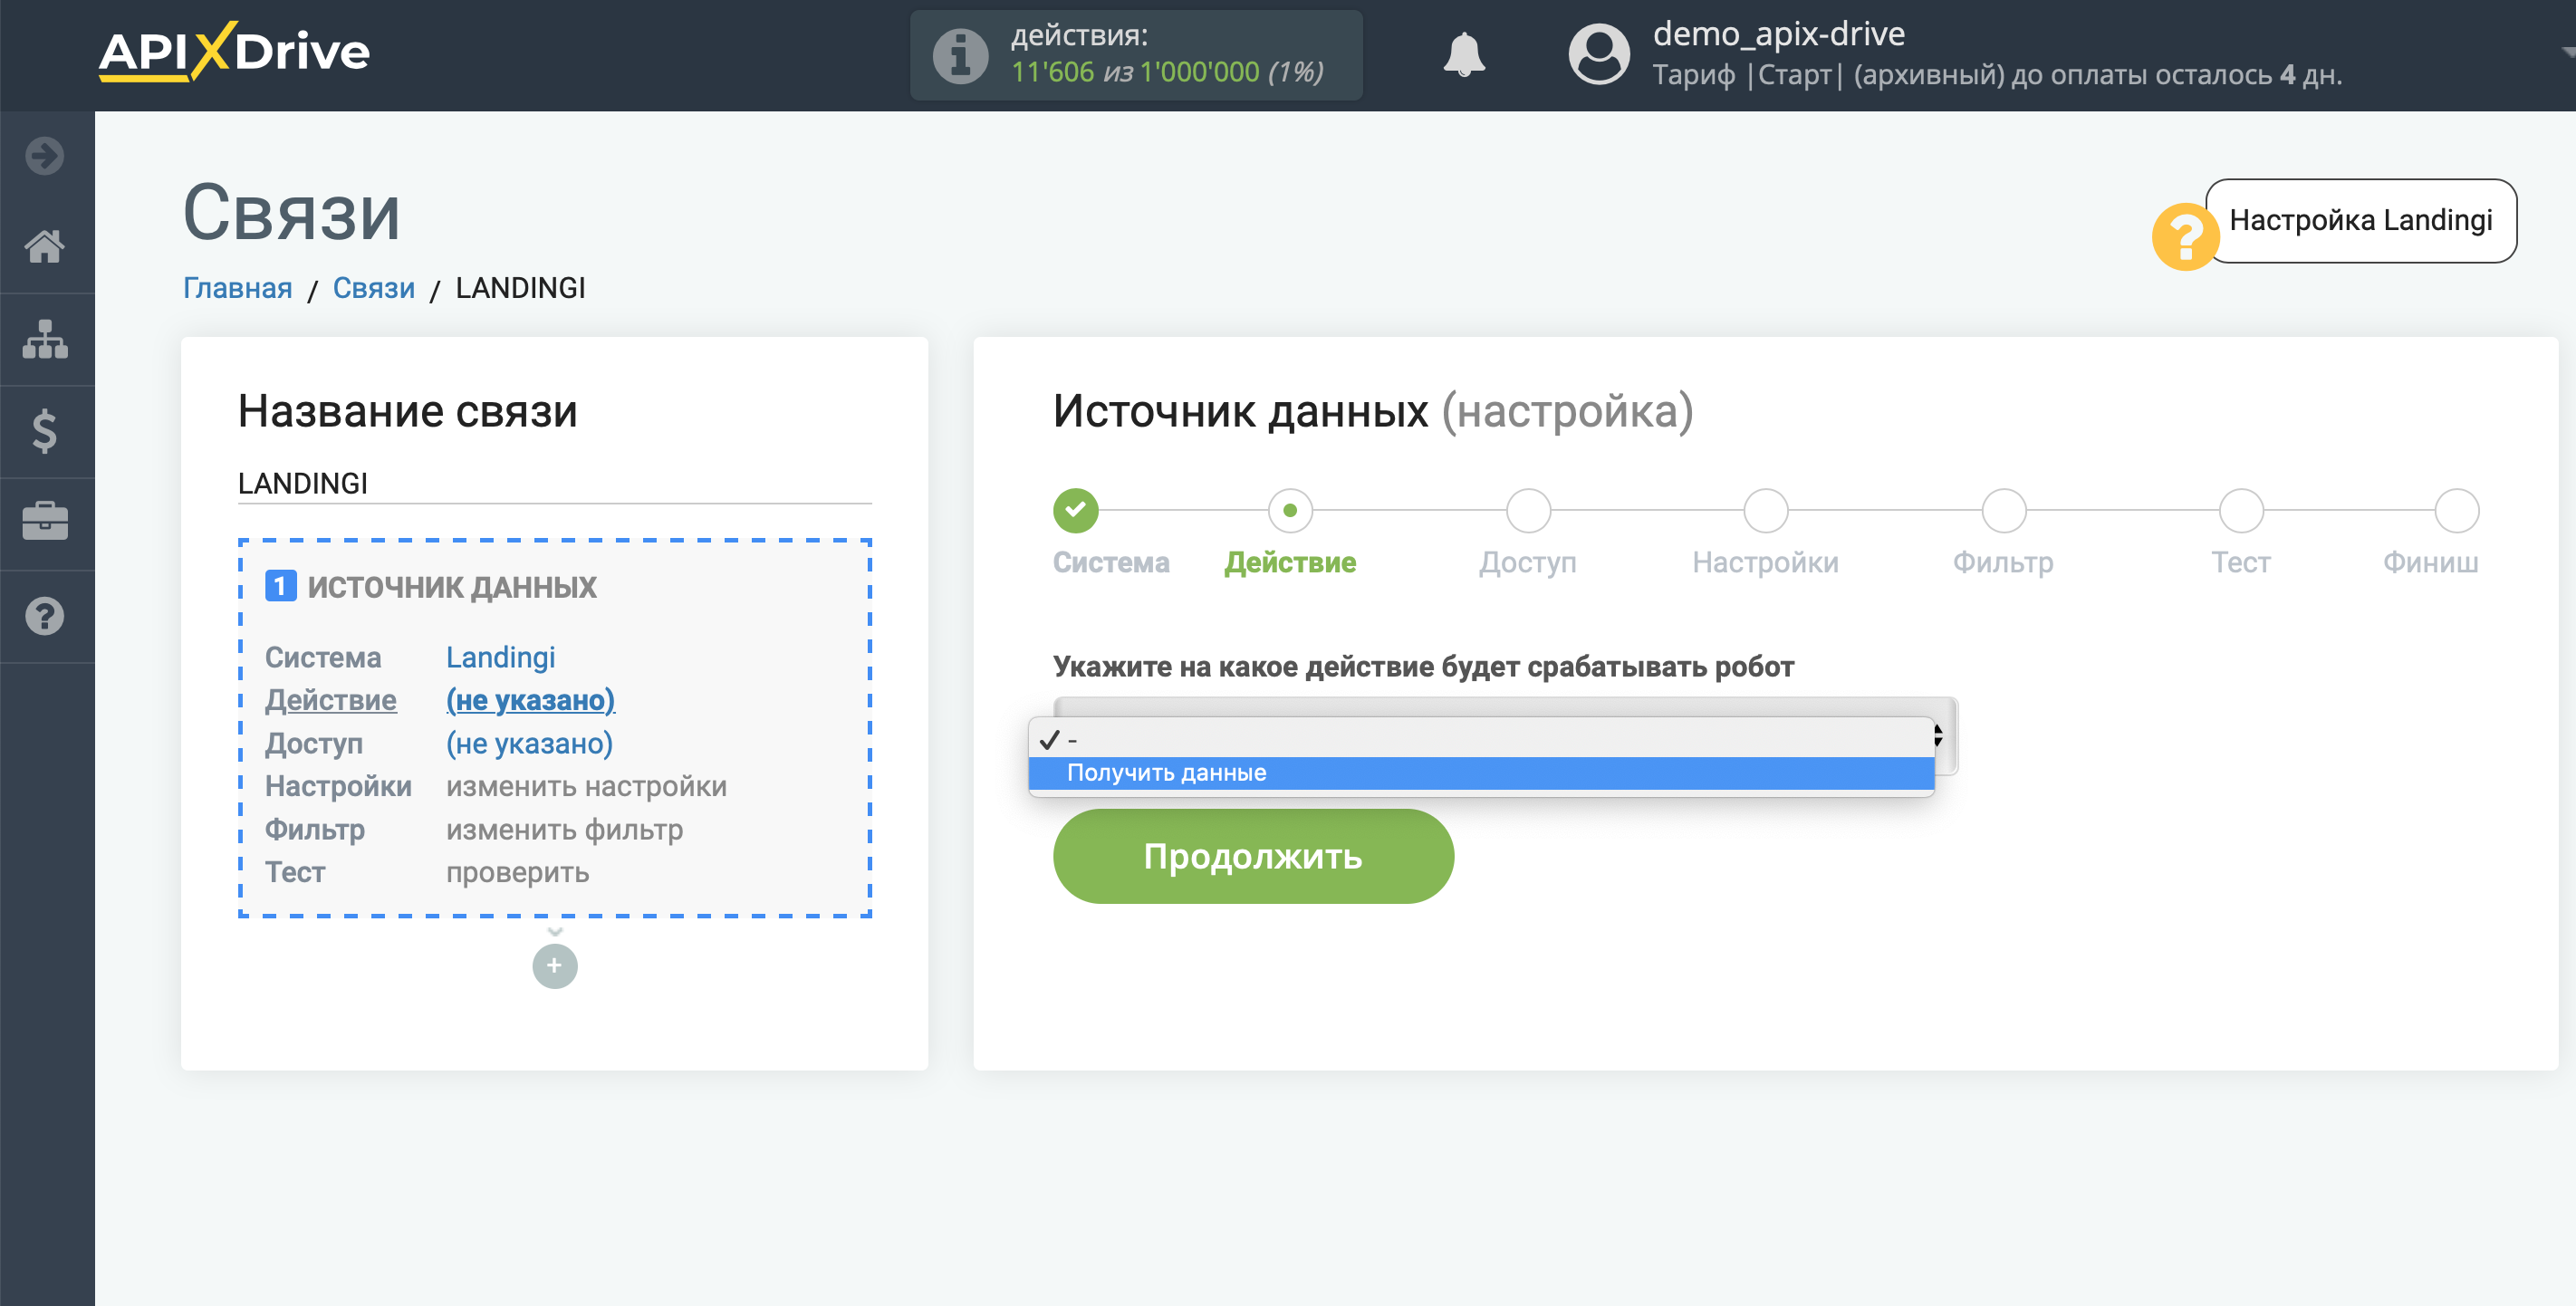The height and width of the screenshot is (1306, 2576).
Task: Click the active dot on Действие step
Action: coord(1293,510)
